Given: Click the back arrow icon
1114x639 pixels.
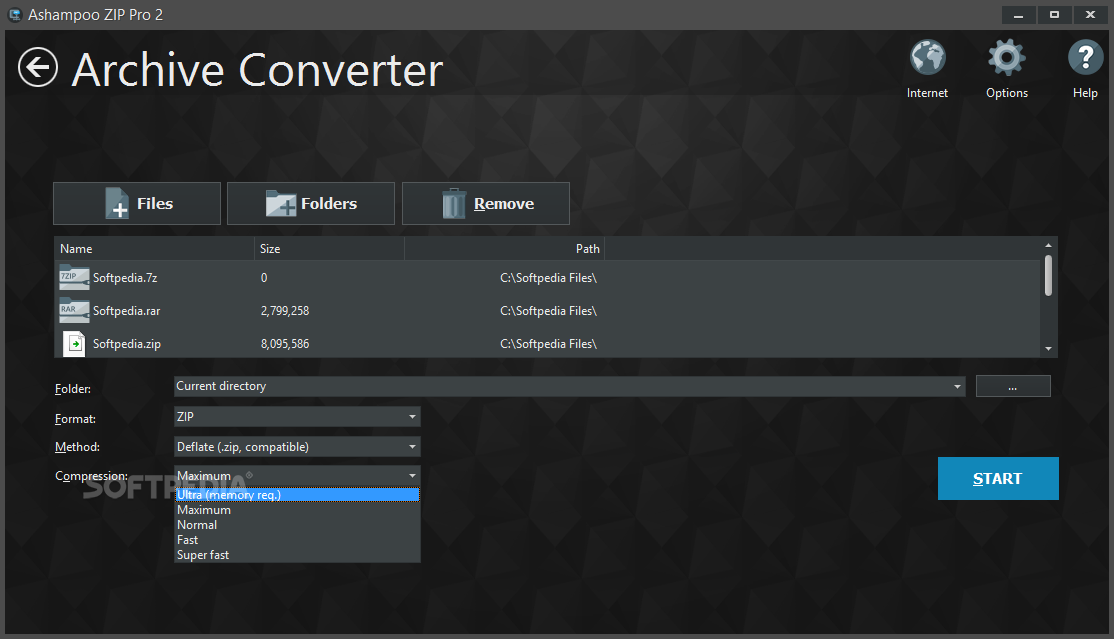Looking at the screenshot, I should click(38, 68).
